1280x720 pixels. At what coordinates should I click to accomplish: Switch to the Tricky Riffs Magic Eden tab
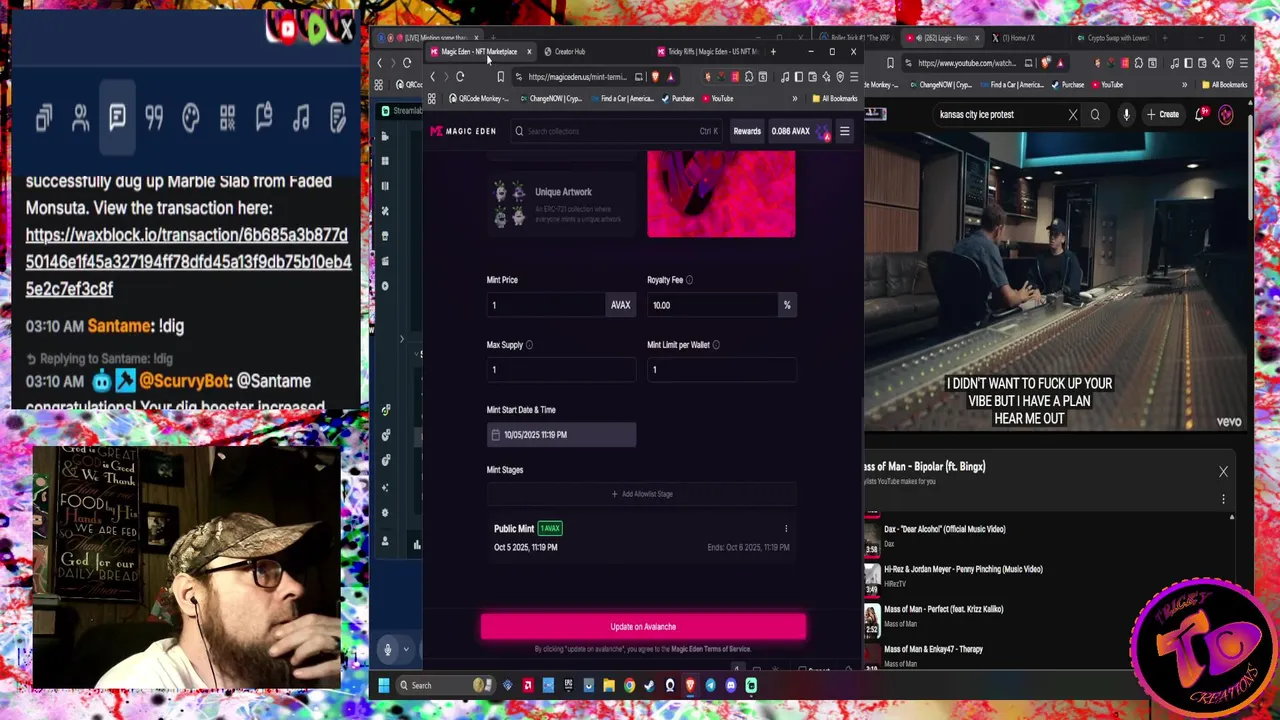tap(711, 52)
